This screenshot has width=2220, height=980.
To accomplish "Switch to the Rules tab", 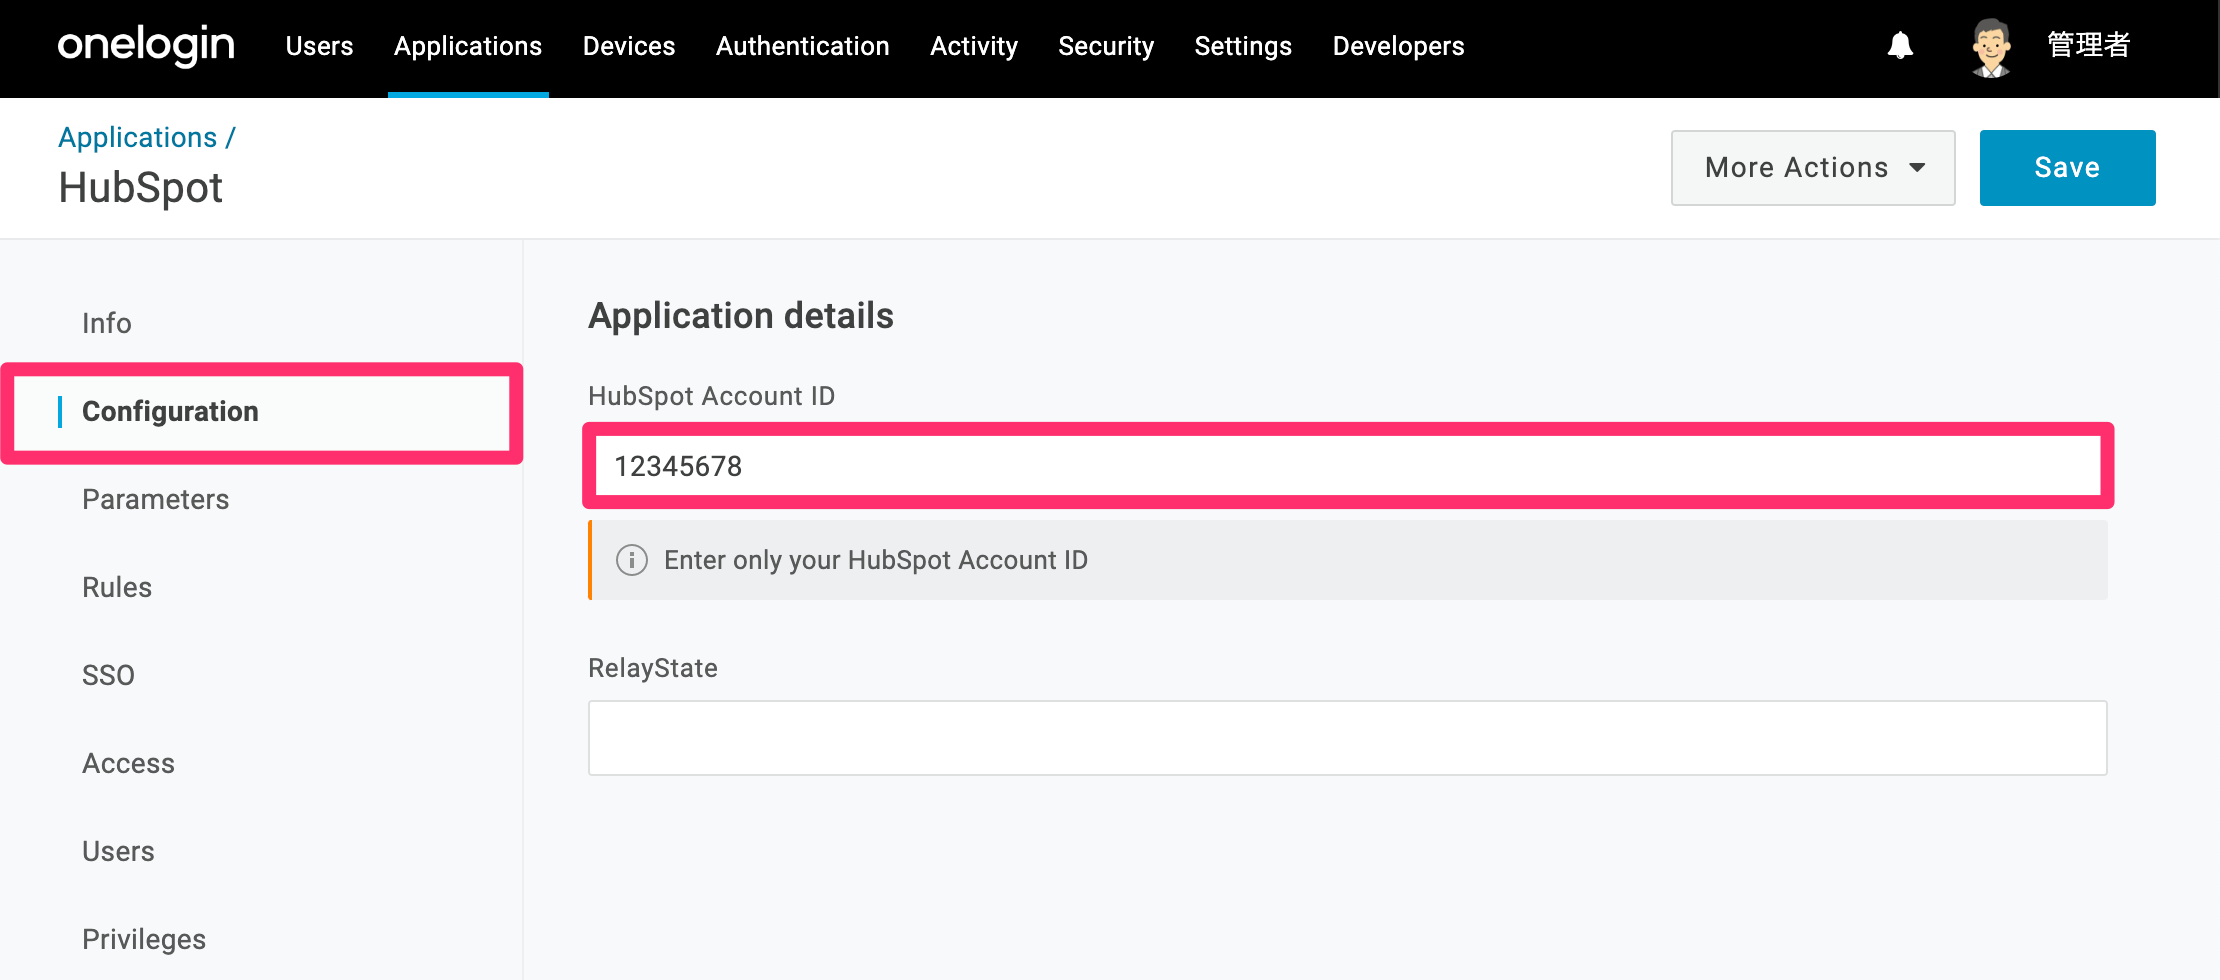I will pos(117,587).
